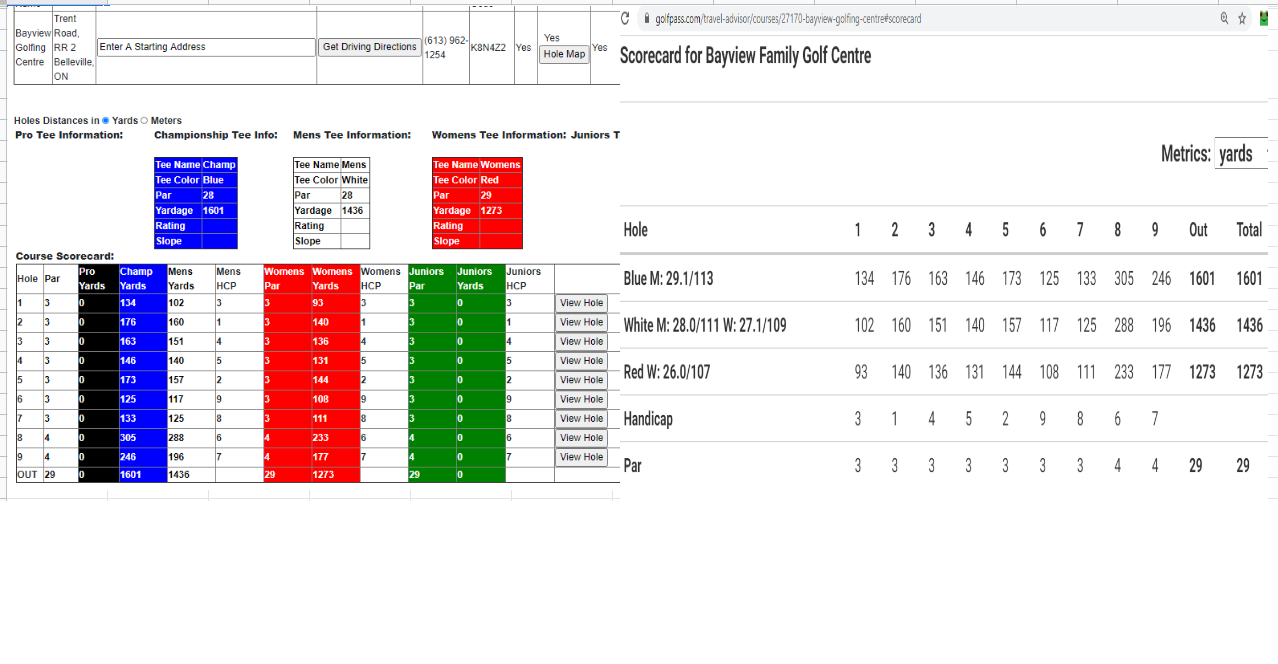The height and width of the screenshot is (664, 1278).
Task: Click Tee Color Blue cell
Action: [219, 180]
